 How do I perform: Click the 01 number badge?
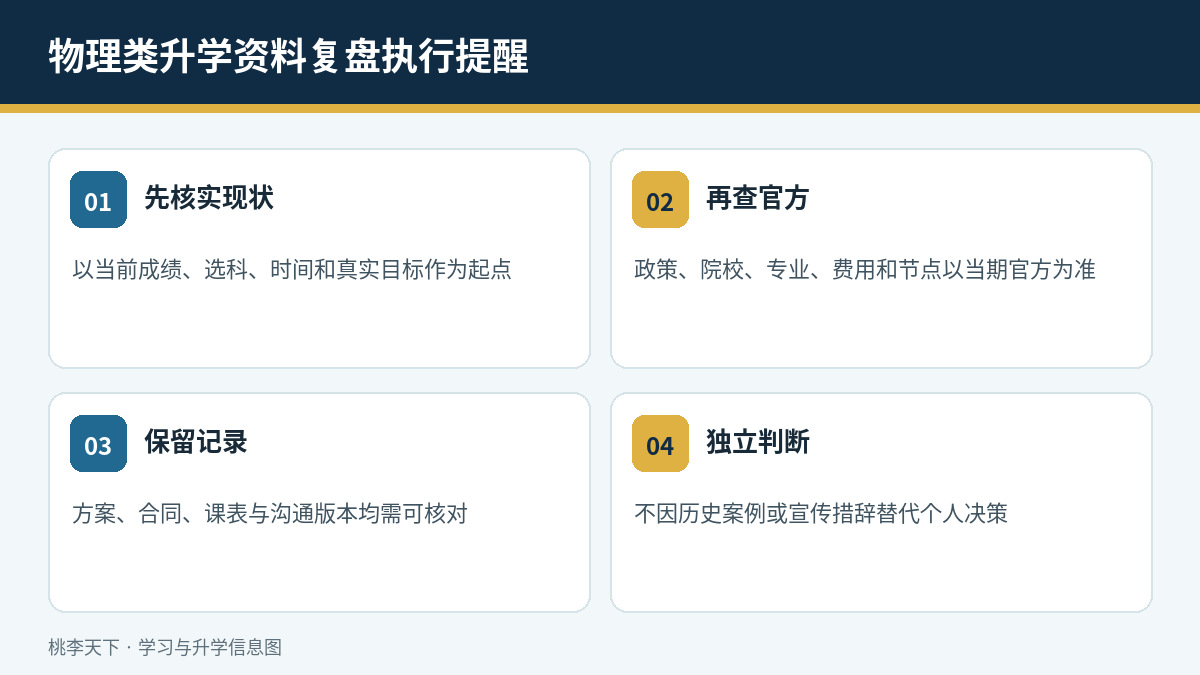click(x=98, y=200)
